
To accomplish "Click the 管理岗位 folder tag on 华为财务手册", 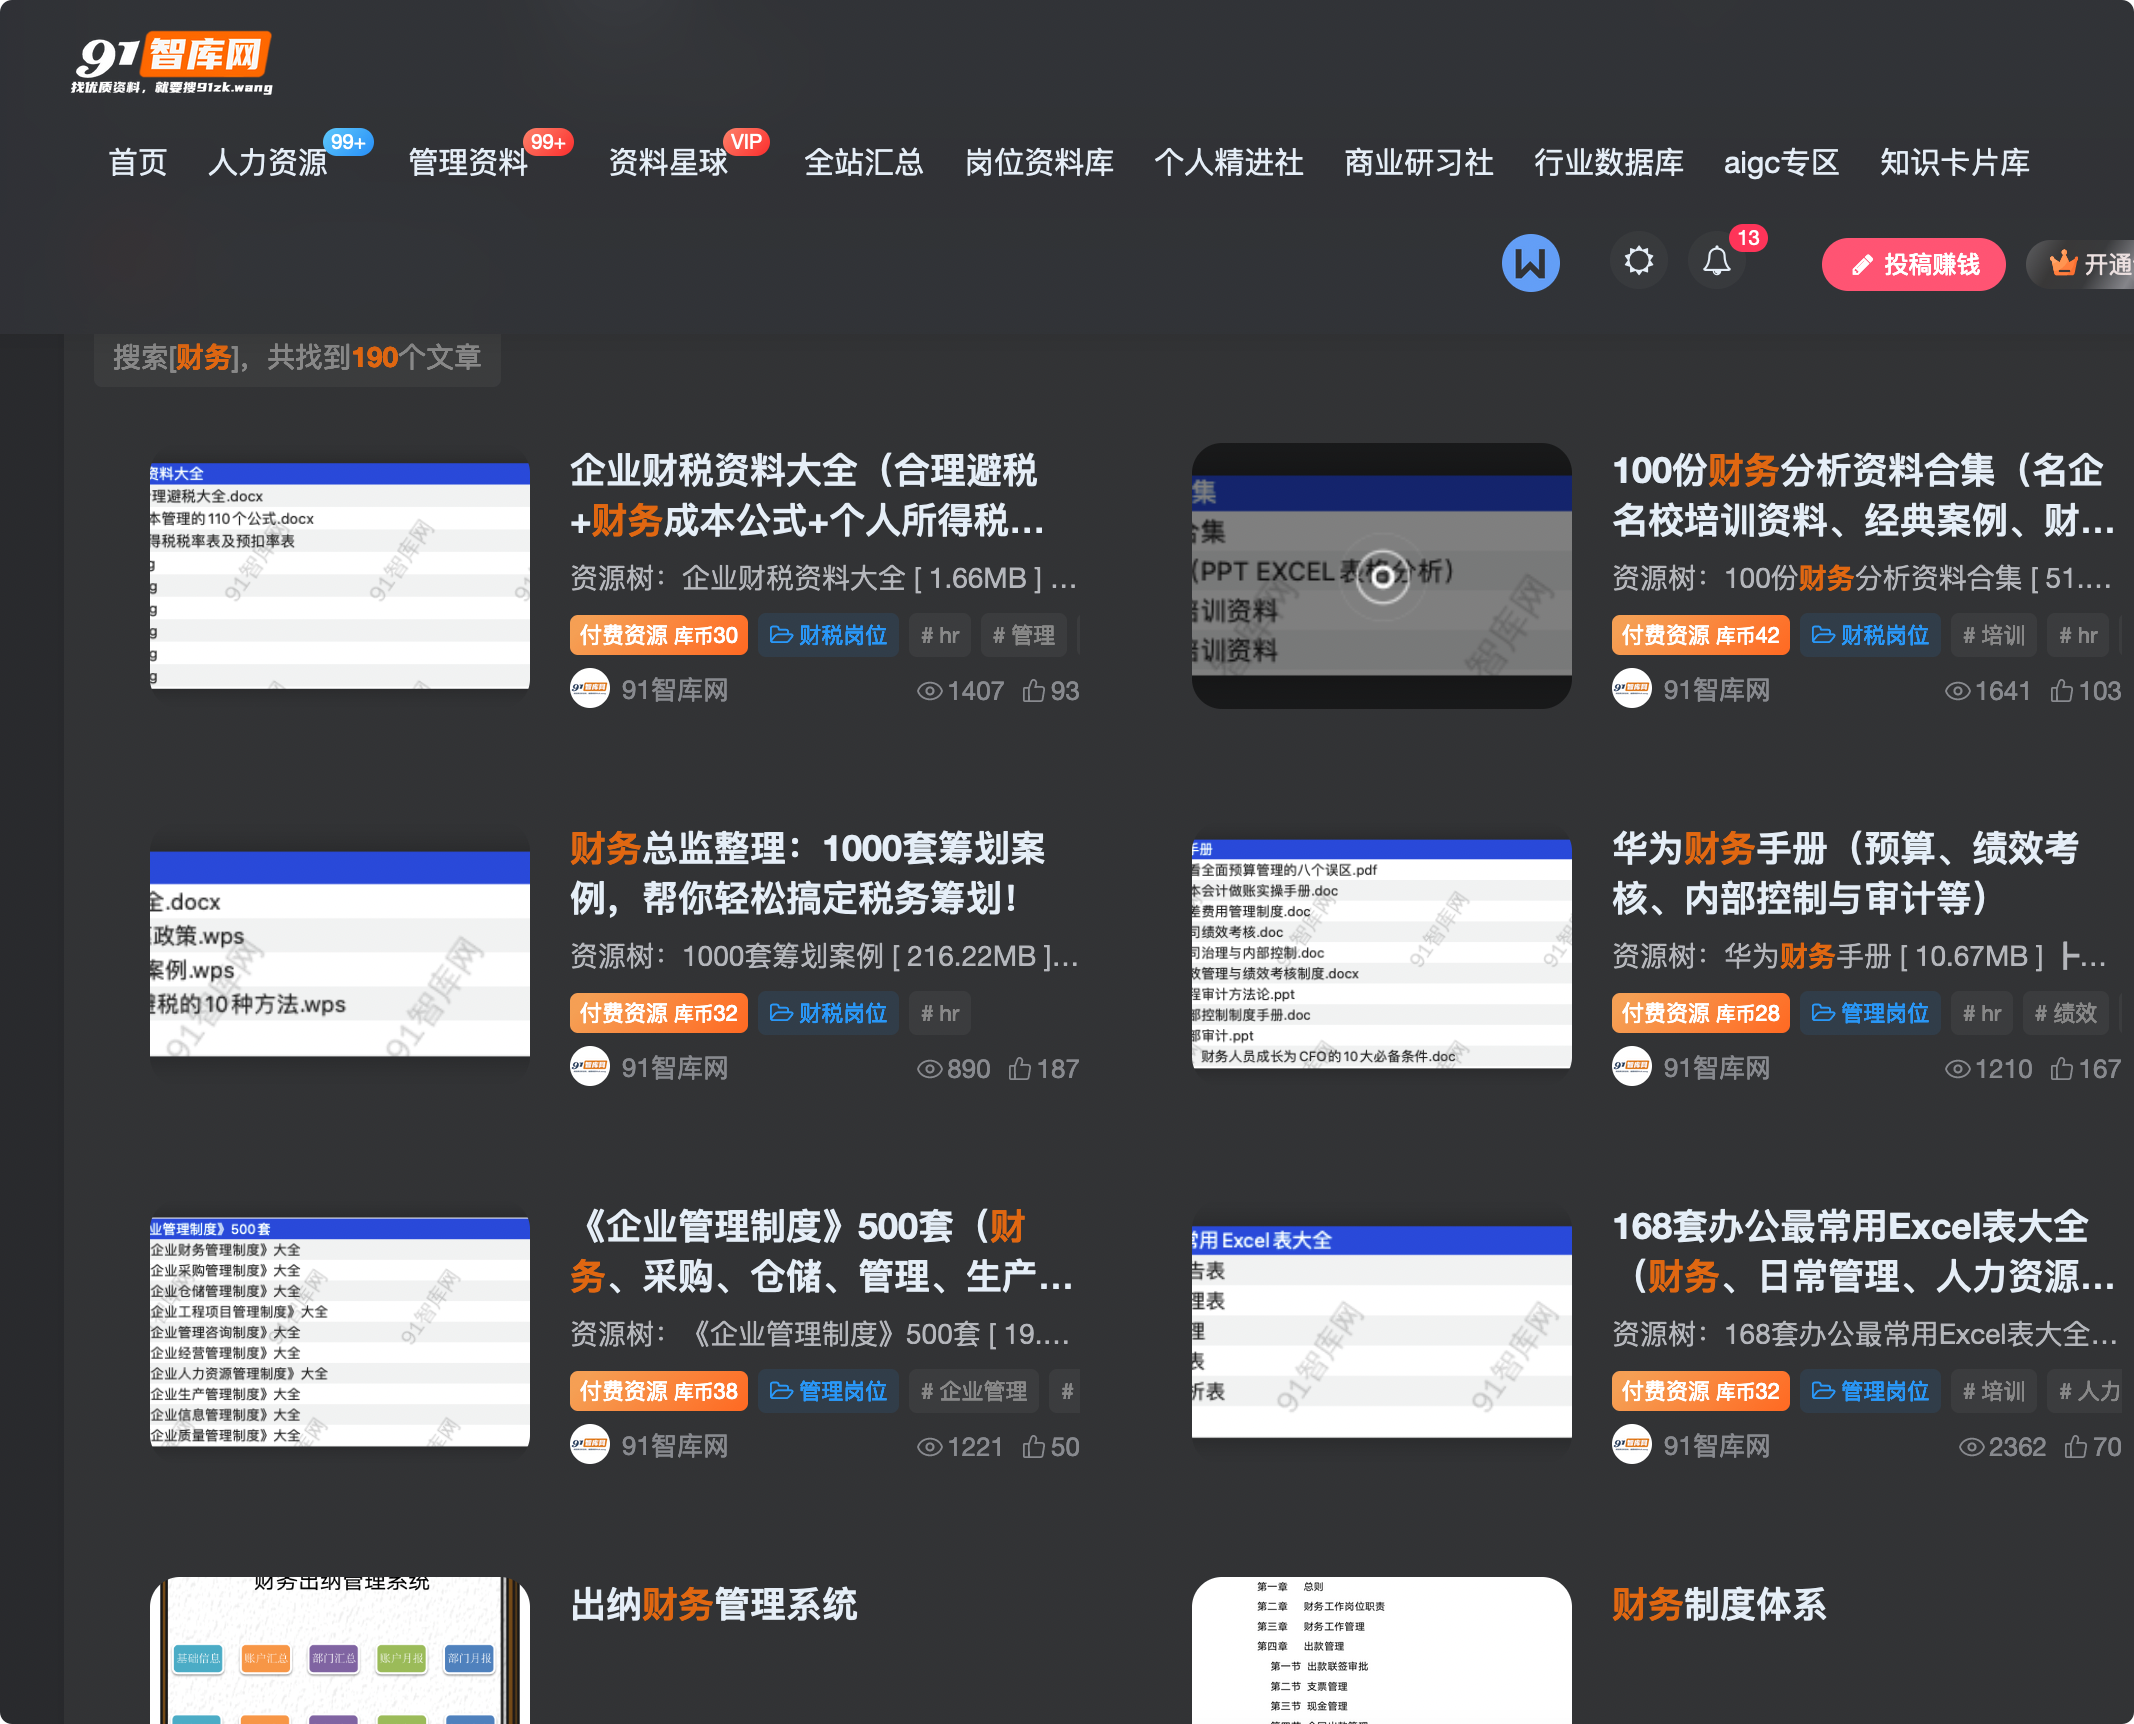I will pyautogui.click(x=1870, y=1014).
